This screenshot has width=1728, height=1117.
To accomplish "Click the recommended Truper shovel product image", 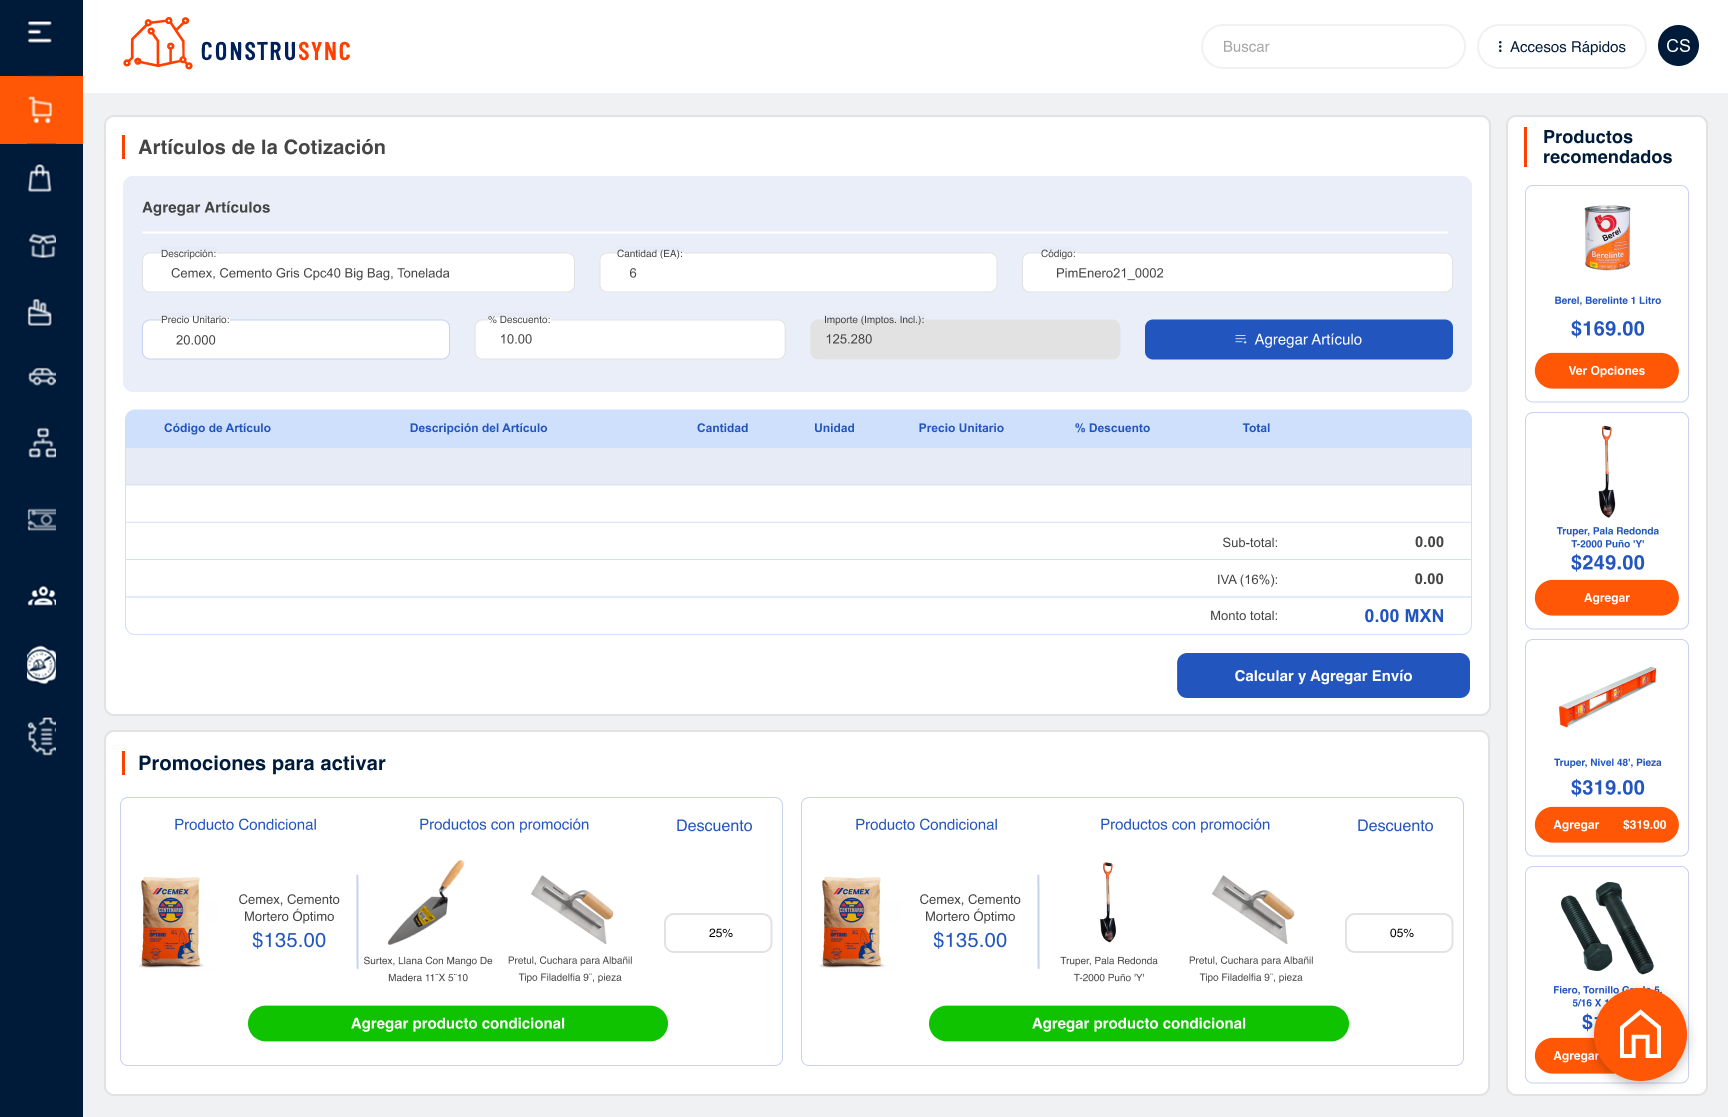I will 1607,470.
